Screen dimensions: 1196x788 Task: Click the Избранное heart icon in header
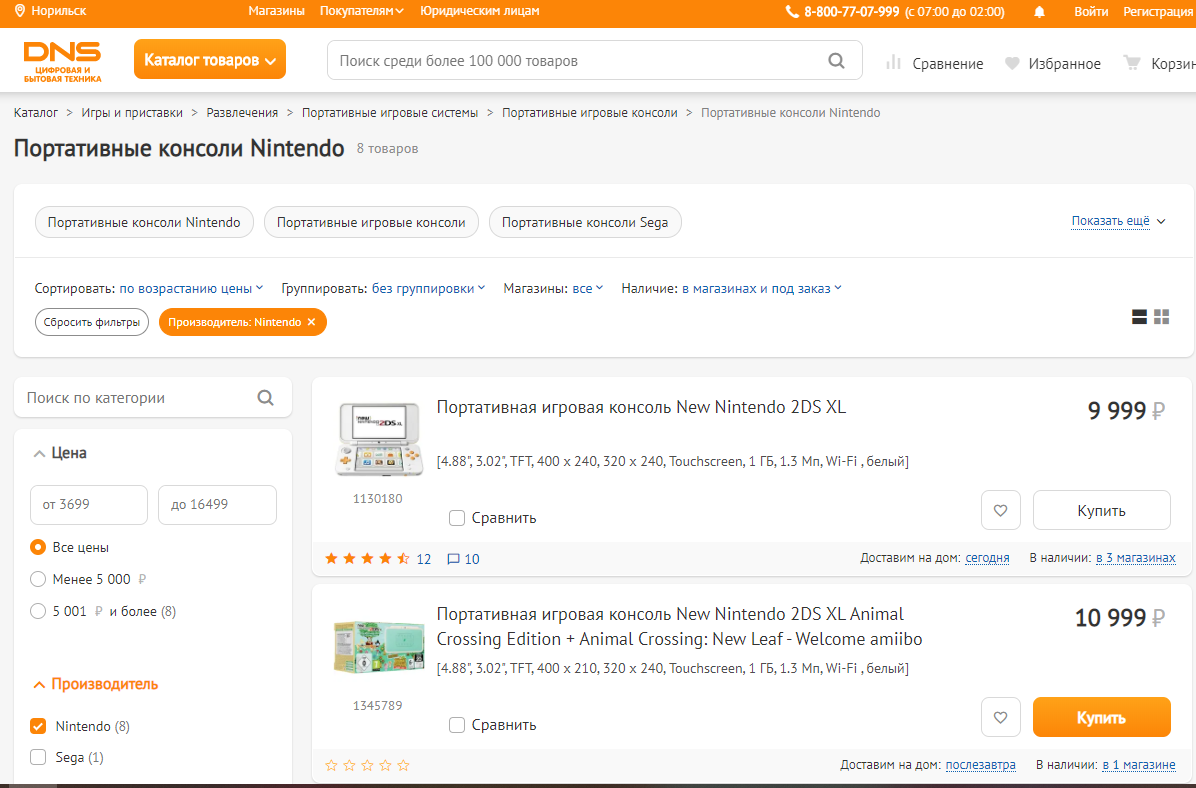coord(1012,63)
